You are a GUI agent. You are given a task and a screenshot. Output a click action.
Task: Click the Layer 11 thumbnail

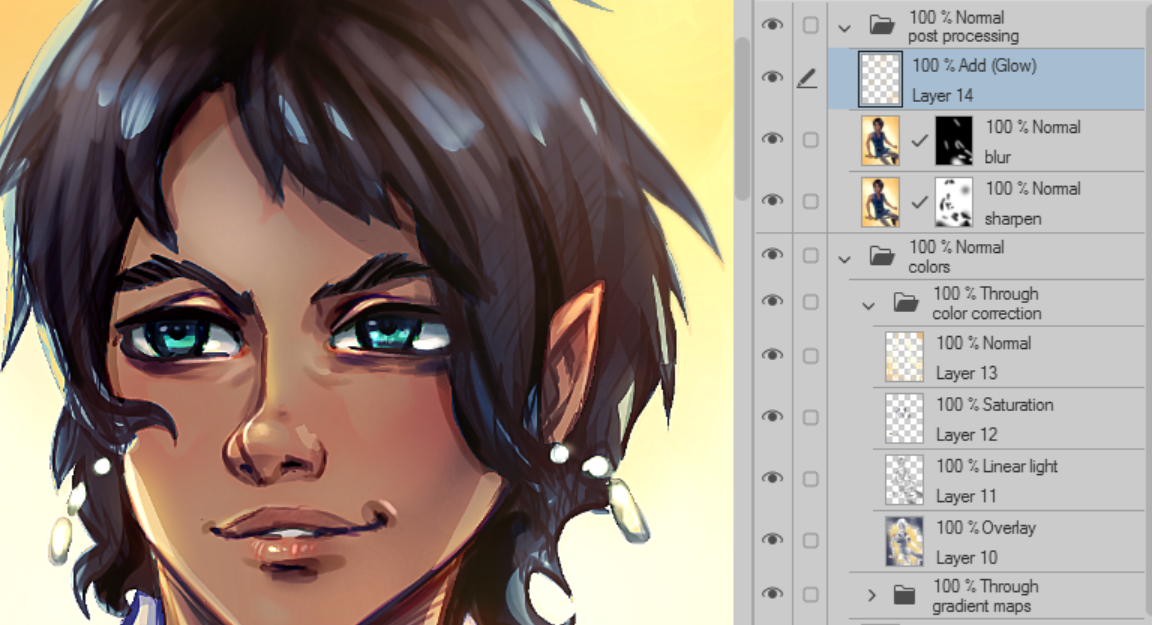904,480
